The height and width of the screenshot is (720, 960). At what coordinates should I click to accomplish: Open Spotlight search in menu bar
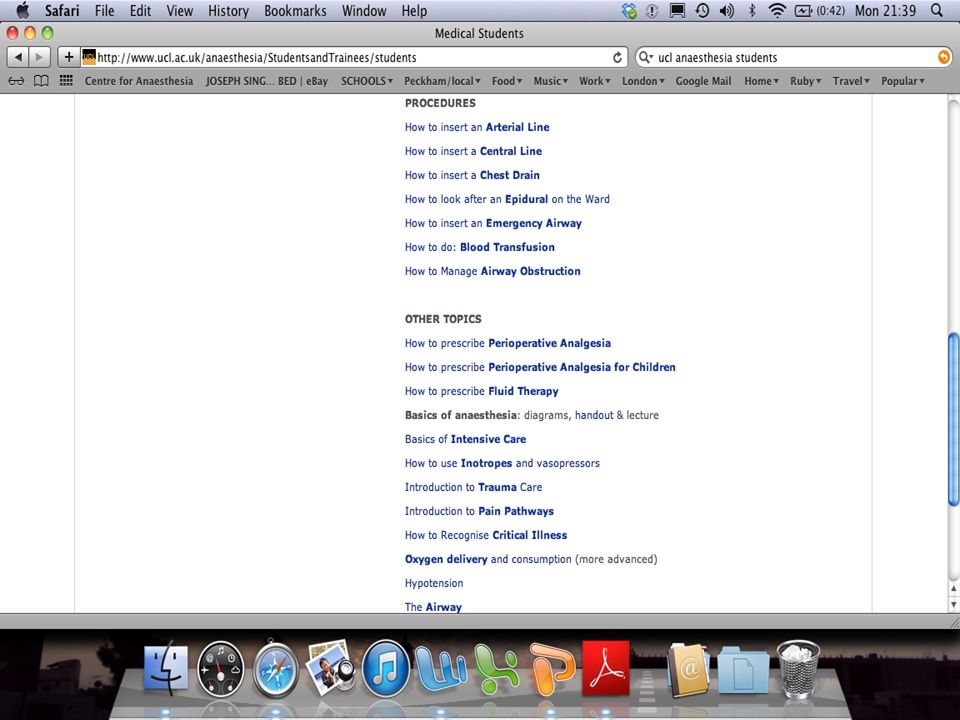[937, 10]
